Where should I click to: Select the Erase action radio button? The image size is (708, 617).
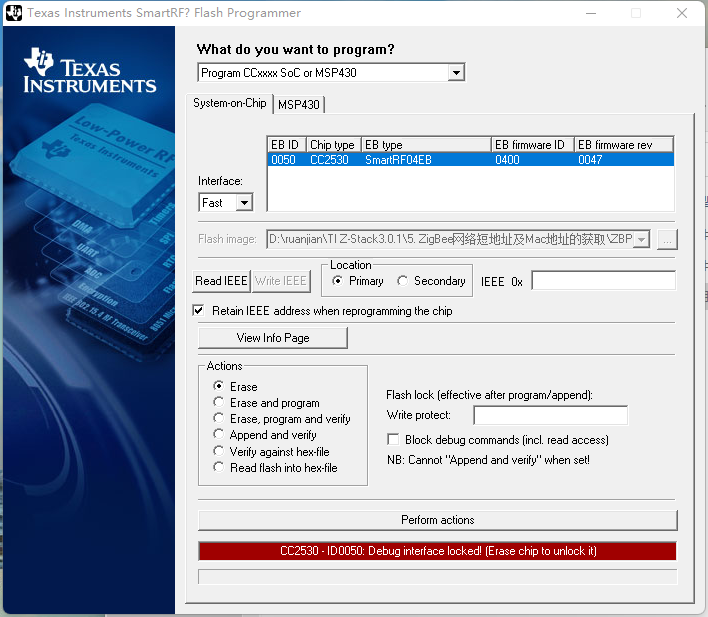click(219, 386)
